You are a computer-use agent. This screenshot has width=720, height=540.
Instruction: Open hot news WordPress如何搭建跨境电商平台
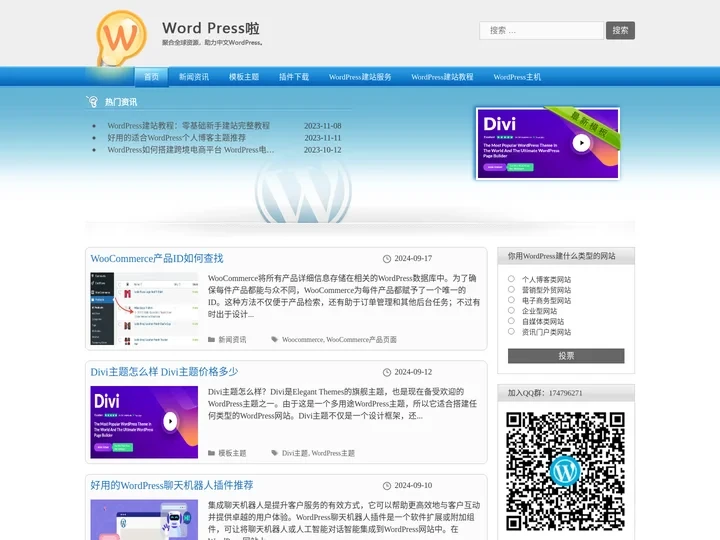pos(191,150)
